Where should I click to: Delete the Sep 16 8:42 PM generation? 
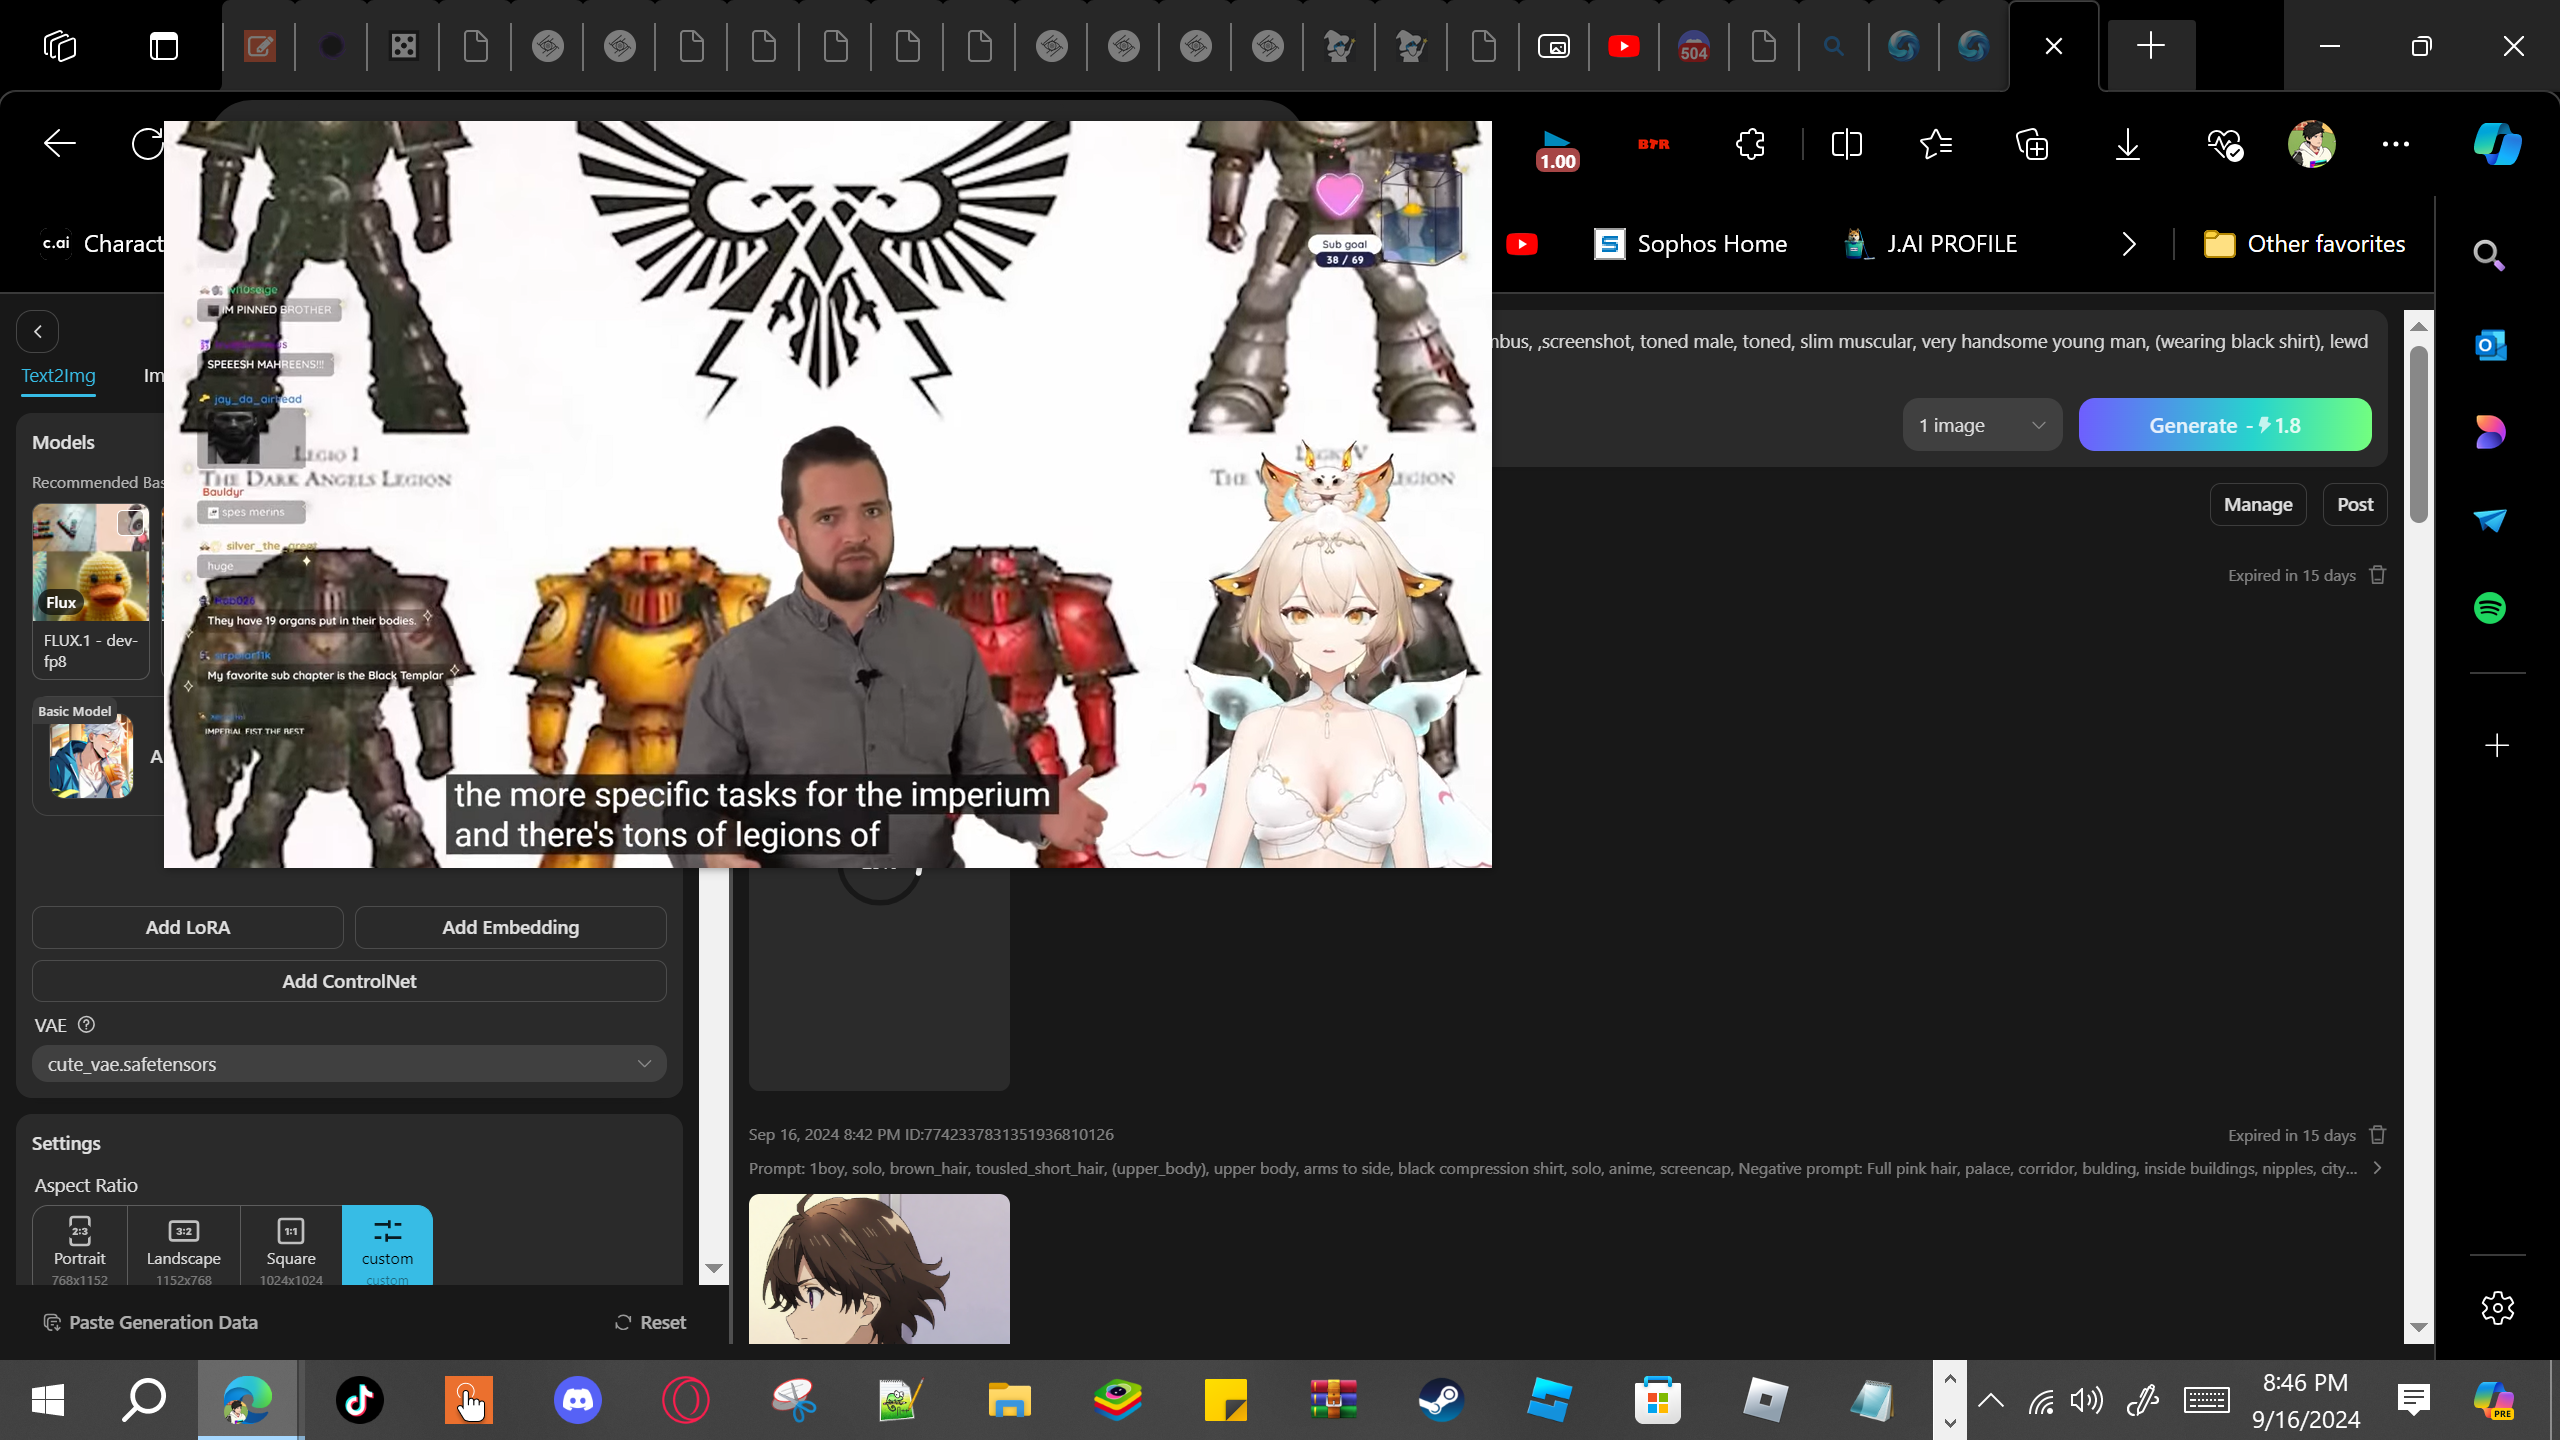click(x=2378, y=1135)
